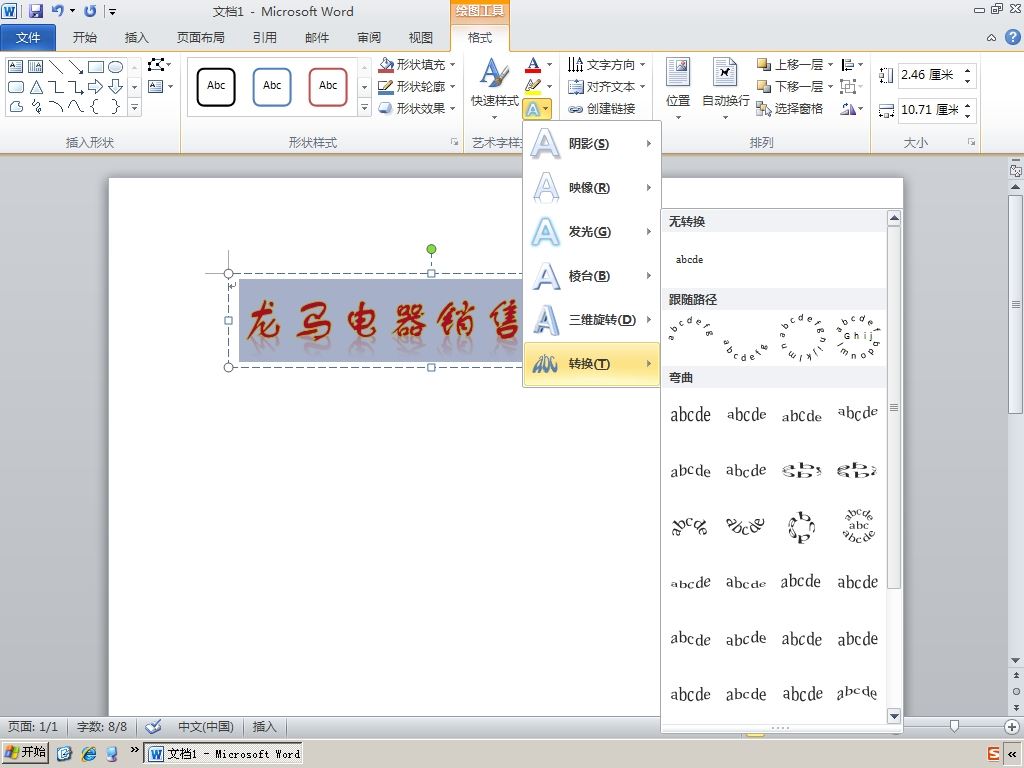The height and width of the screenshot is (768, 1024).
Task: Toggle the text effects A button
Action: (537, 109)
